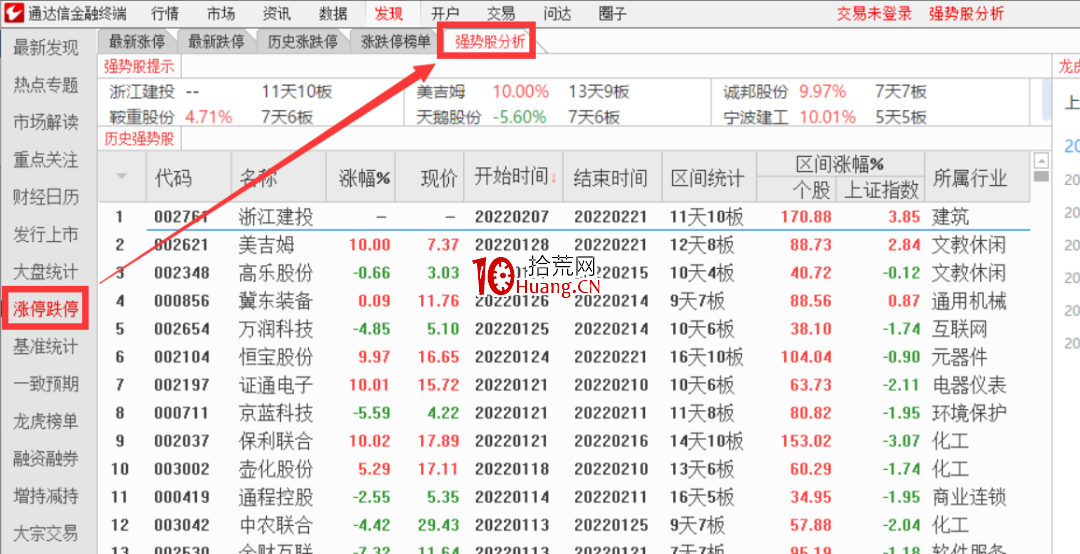The height and width of the screenshot is (554, 1080).
Task: Switch to 最新涨停 tab
Action: [x=137, y=42]
